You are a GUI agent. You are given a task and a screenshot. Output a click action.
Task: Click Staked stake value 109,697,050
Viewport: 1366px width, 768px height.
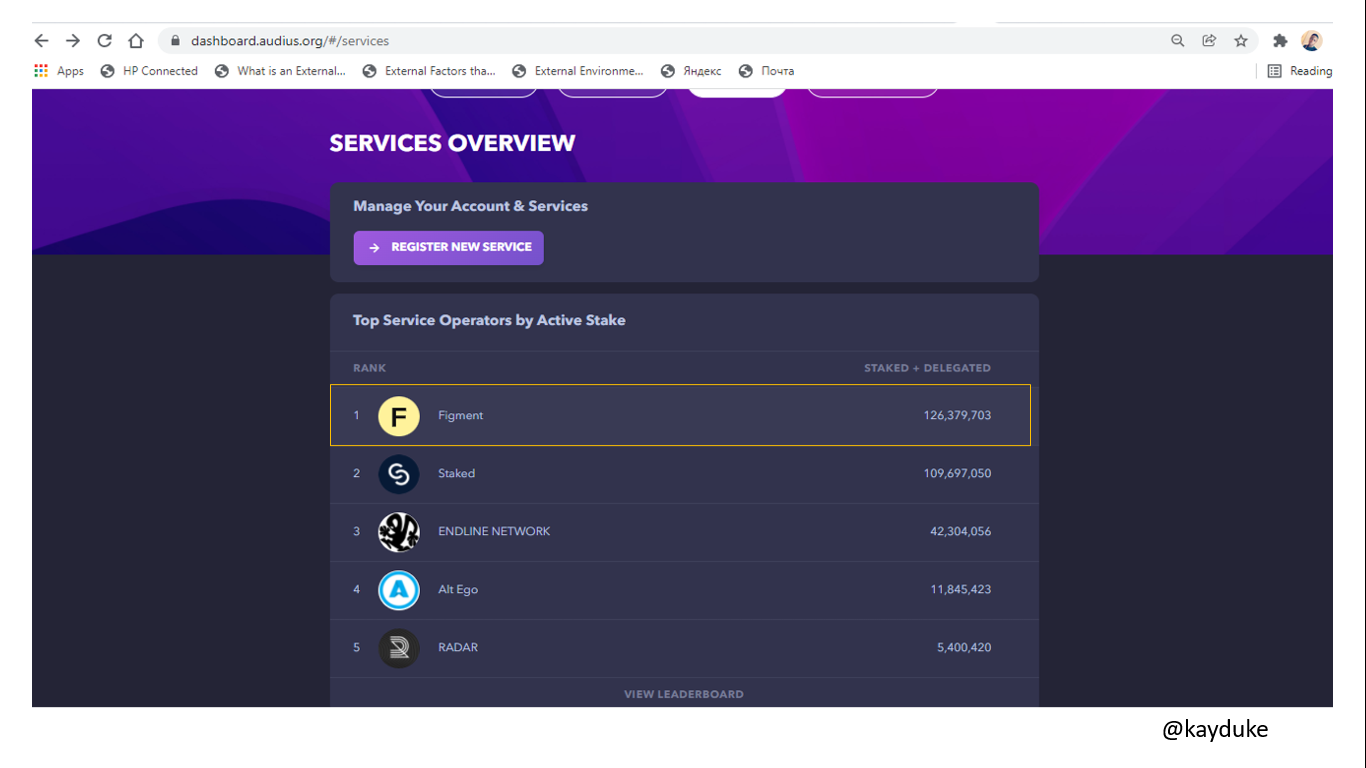click(957, 474)
